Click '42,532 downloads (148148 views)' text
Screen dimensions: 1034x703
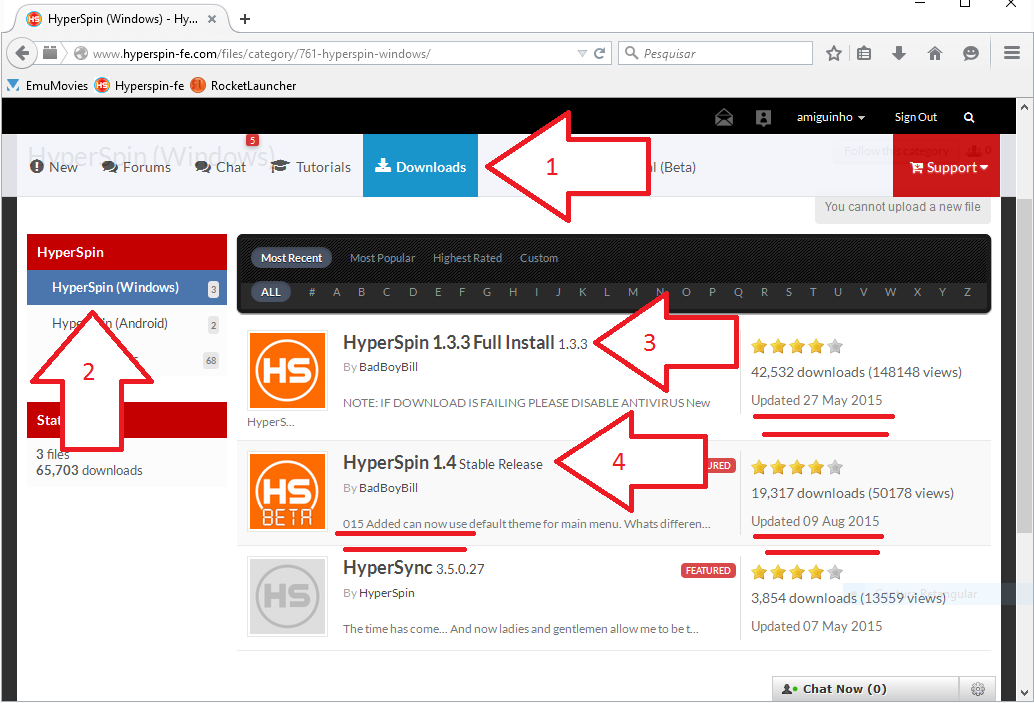[856, 373]
